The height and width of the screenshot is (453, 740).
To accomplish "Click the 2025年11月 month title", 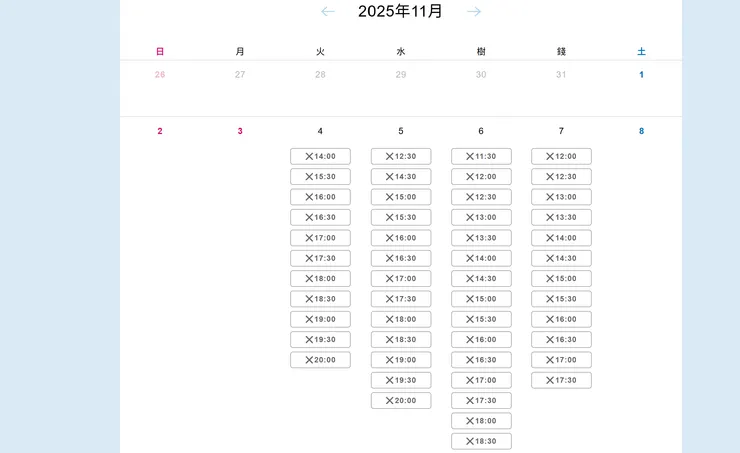I will click(400, 12).
